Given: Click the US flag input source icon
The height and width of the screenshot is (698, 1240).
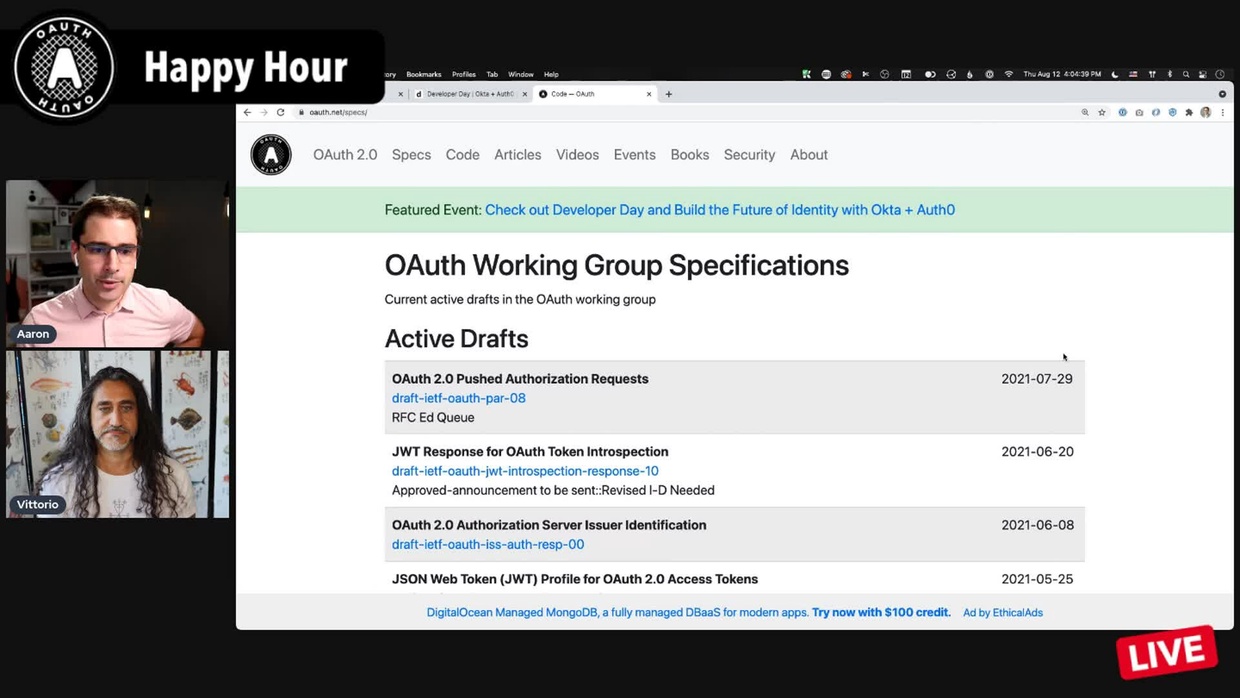Looking at the screenshot, I should (x=1133, y=74).
